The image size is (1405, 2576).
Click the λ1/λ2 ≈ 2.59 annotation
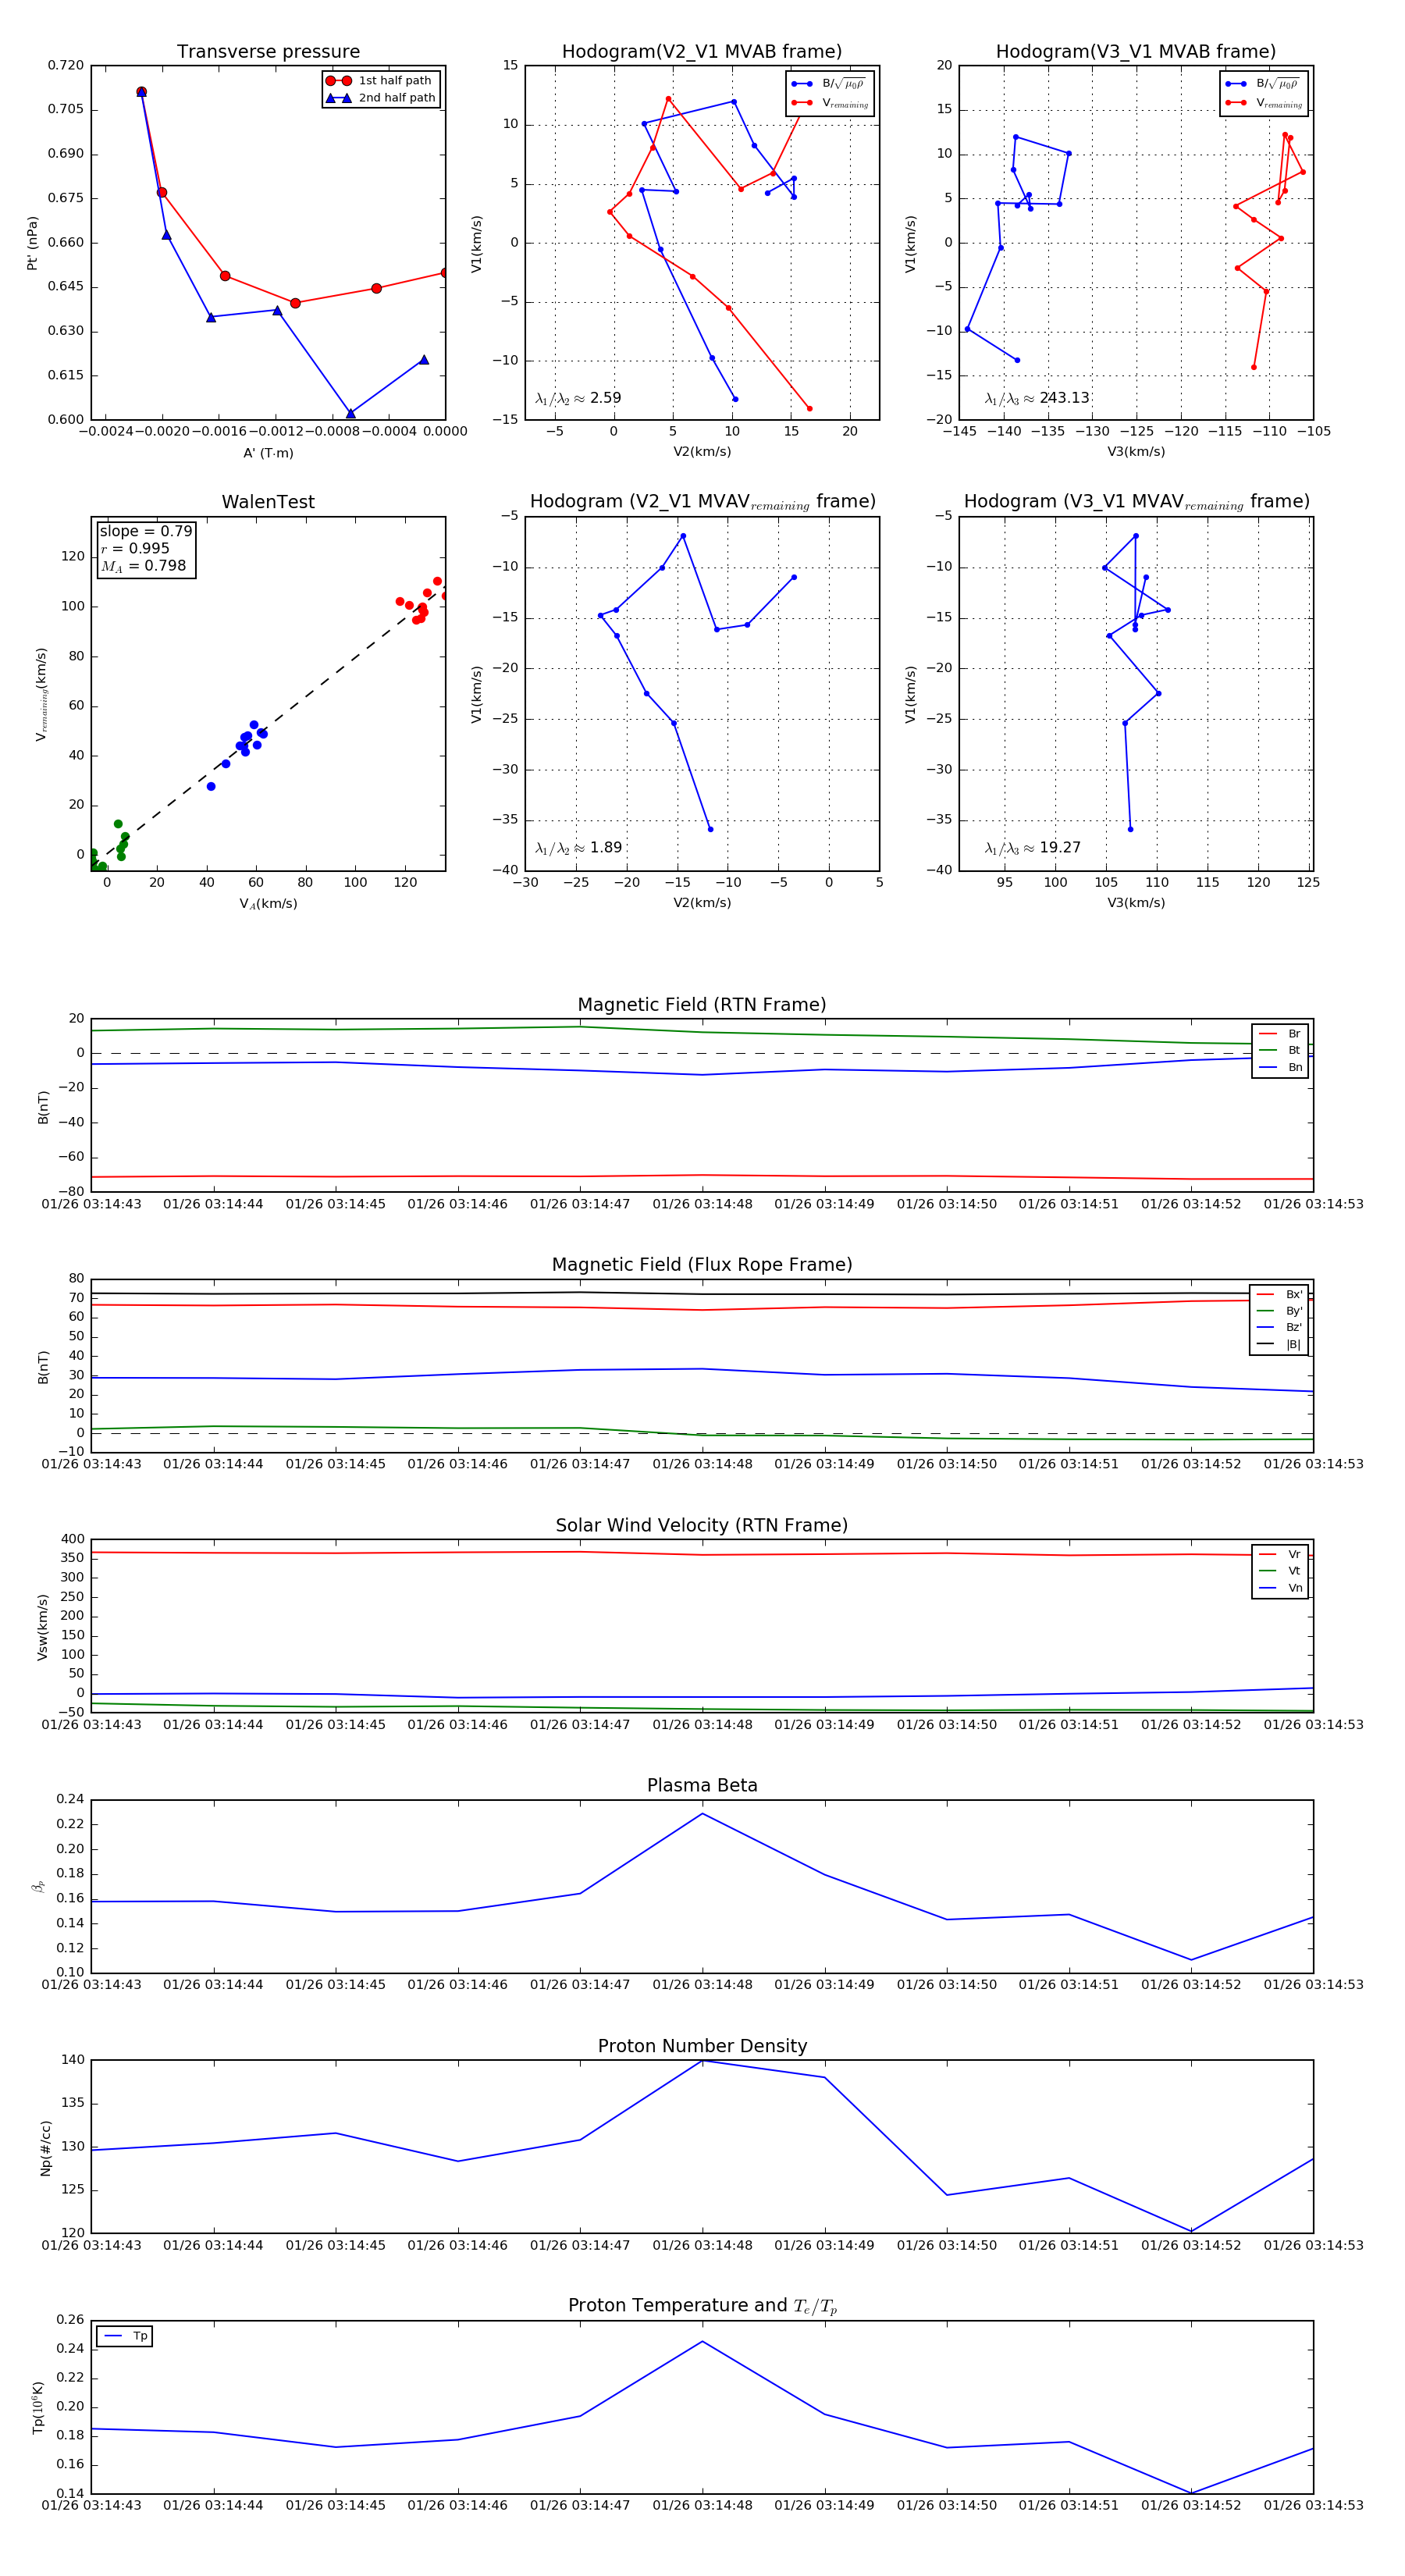tap(578, 398)
